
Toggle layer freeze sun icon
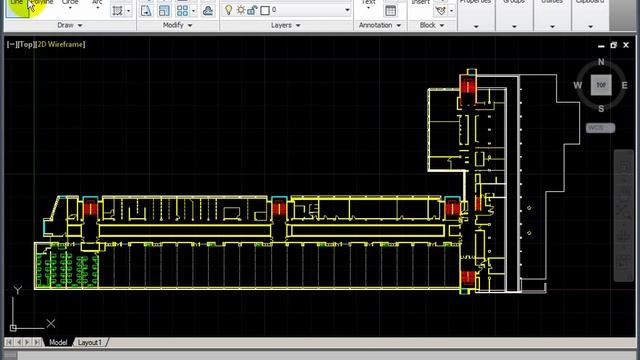(240, 10)
